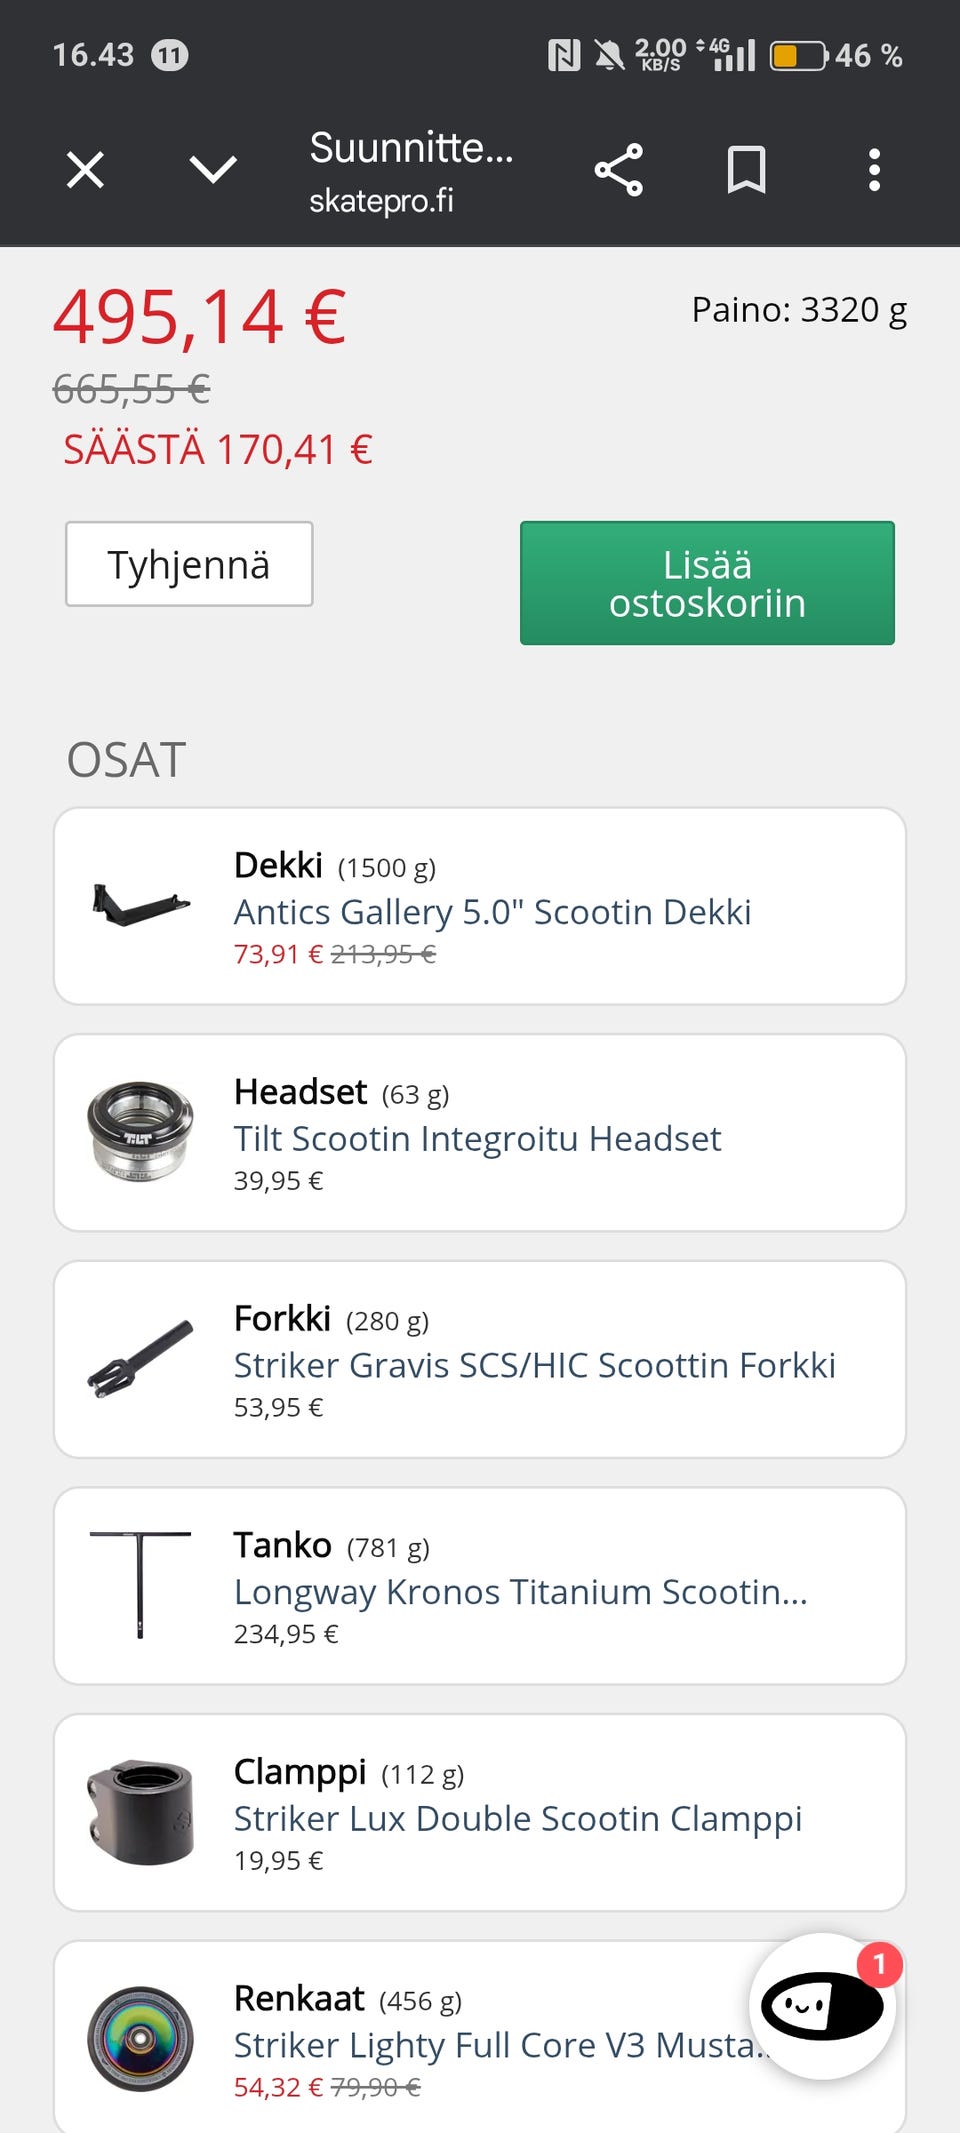The height and width of the screenshot is (2133, 960).
Task: Open the three-dot overflow menu
Action: pos(874,170)
